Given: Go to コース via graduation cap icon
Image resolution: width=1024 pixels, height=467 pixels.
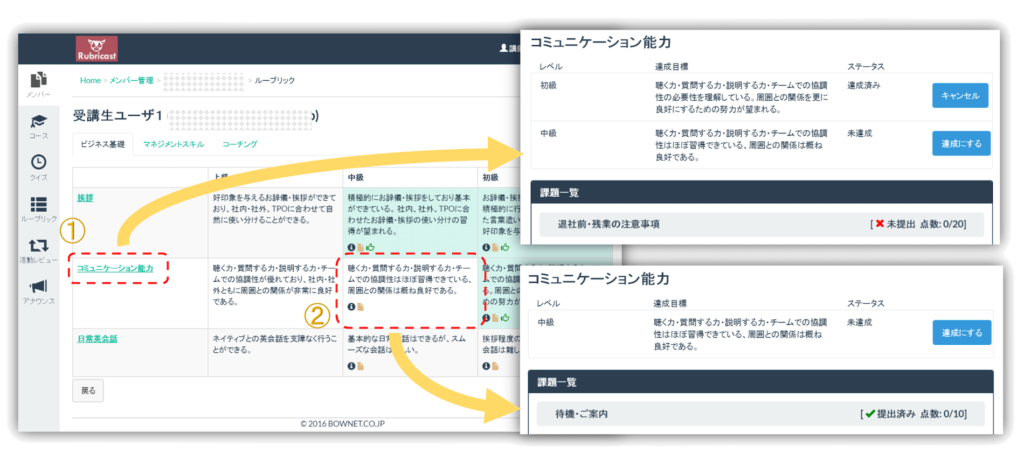Looking at the screenshot, I should click(x=38, y=125).
